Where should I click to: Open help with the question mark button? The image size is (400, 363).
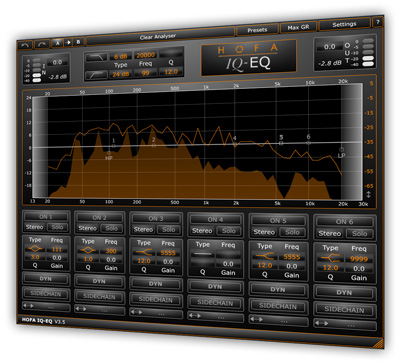pyautogui.click(x=377, y=22)
